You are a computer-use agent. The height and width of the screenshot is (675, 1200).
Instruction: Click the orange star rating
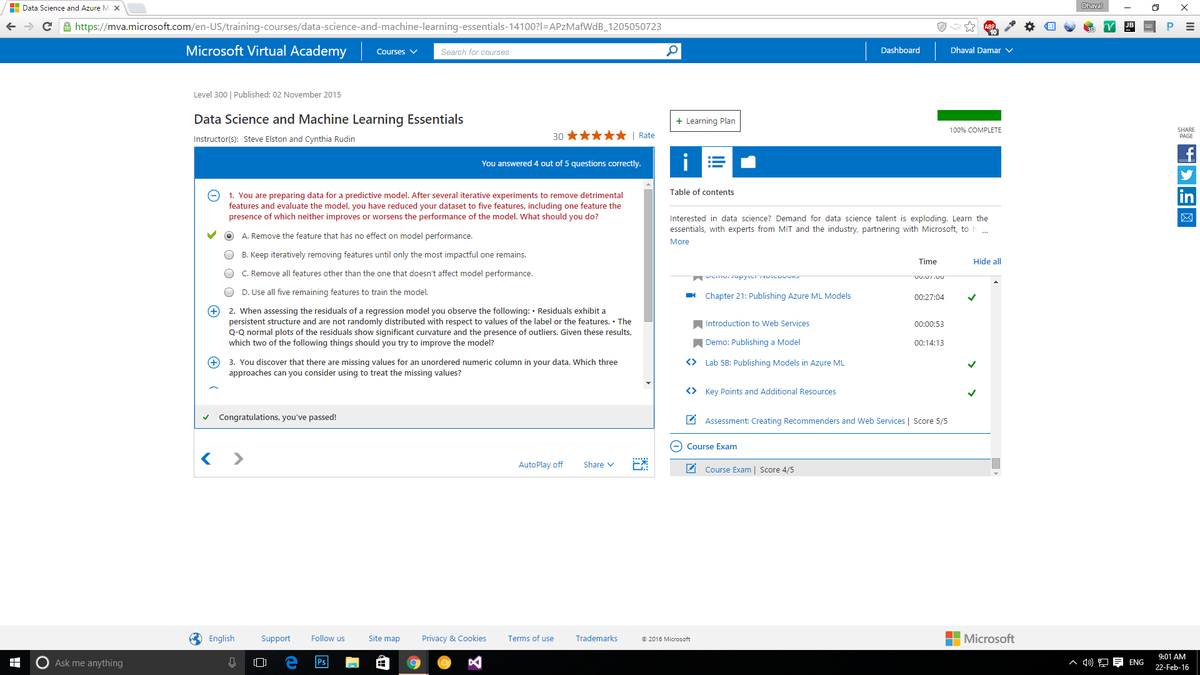597,135
